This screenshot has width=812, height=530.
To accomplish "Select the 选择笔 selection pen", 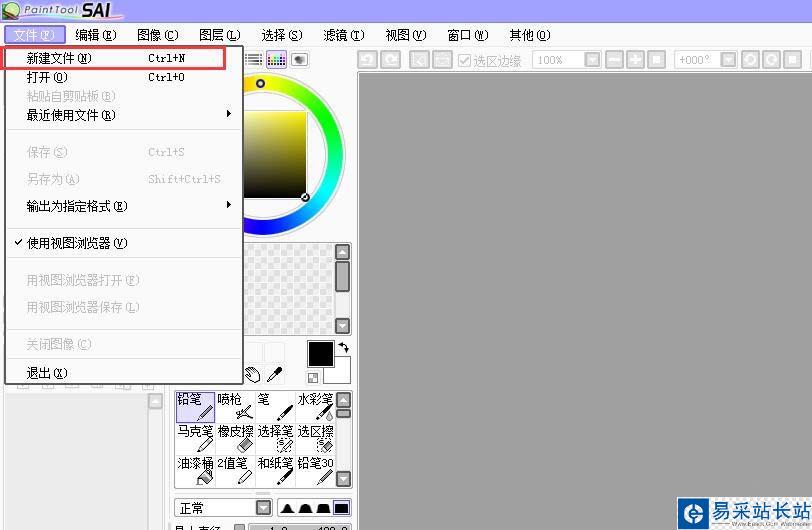I will [276, 439].
